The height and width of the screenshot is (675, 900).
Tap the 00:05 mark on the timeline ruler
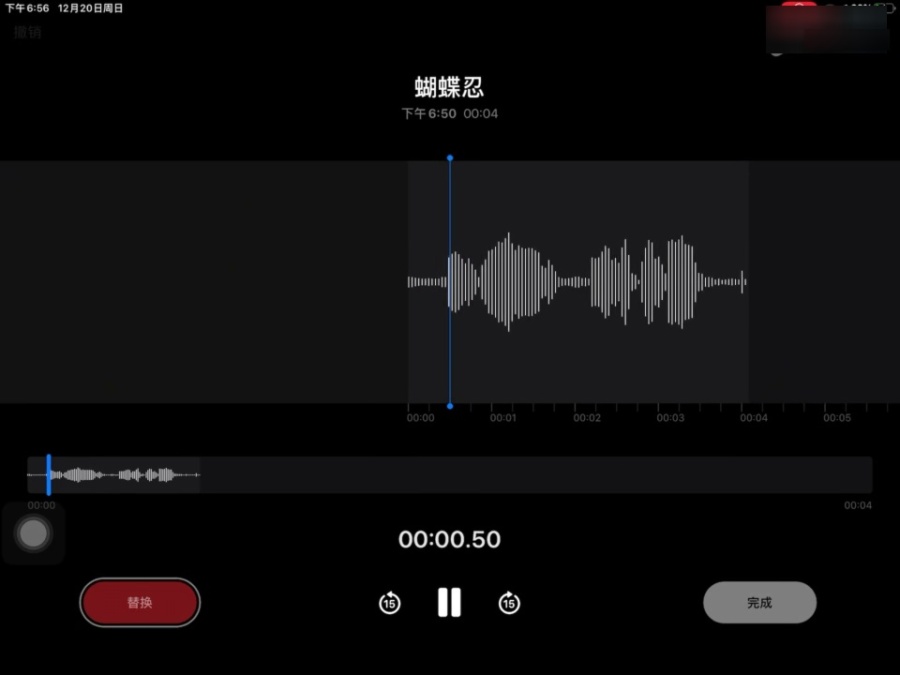pos(837,418)
